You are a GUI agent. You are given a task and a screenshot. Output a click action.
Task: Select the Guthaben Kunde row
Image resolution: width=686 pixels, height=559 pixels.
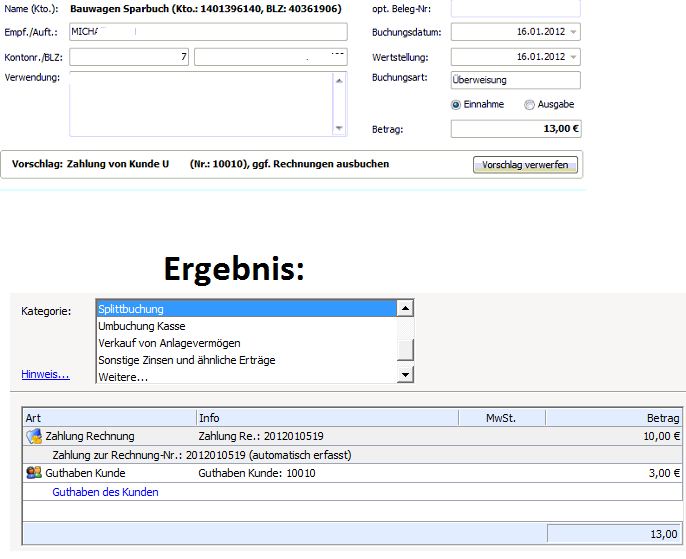(x=352, y=473)
